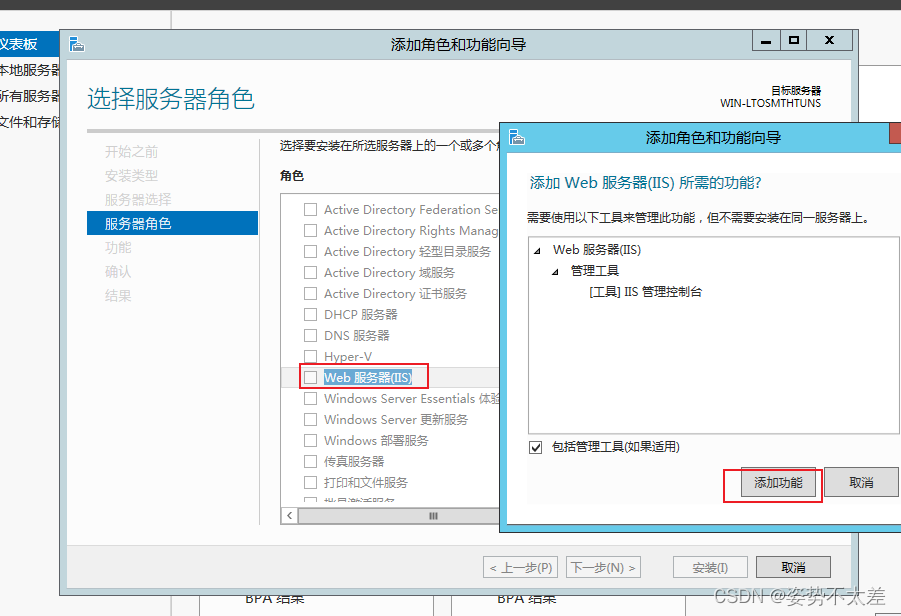Uncheck 包括管理工具(如果适用) option
This screenshot has height=616, width=901.
(x=536, y=447)
